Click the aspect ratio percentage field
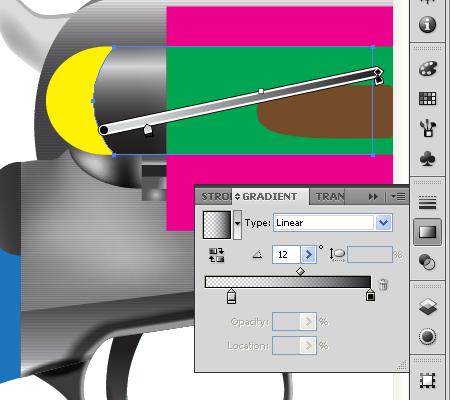Image resolution: width=450 pixels, height=400 pixels. (x=370, y=255)
